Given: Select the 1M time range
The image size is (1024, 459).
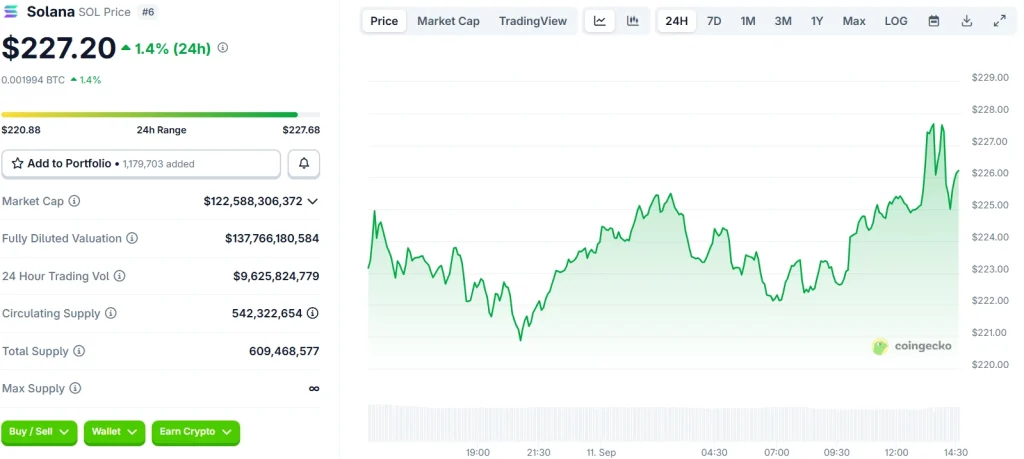Looking at the screenshot, I should click(x=748, y=21).
